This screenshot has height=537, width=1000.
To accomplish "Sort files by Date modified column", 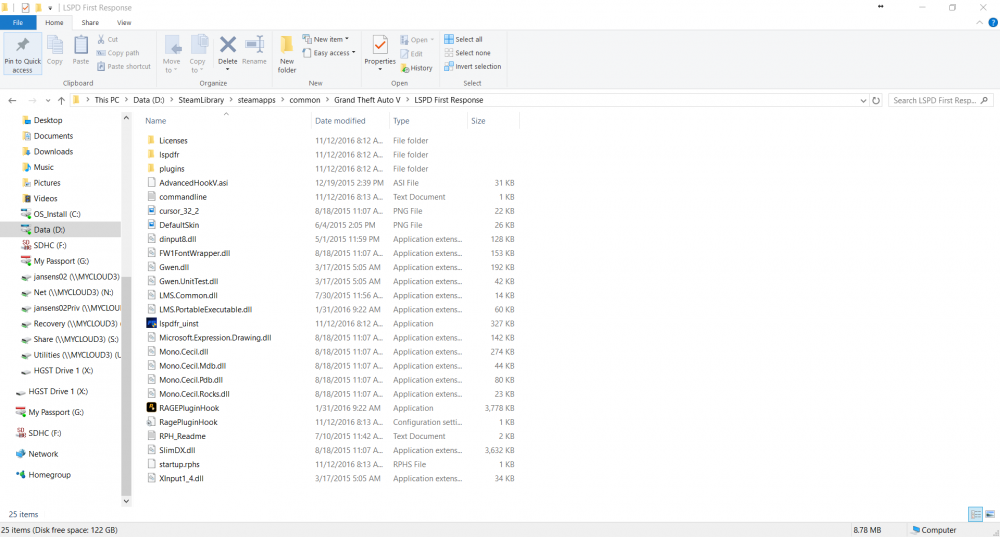I will pos(340,121).
